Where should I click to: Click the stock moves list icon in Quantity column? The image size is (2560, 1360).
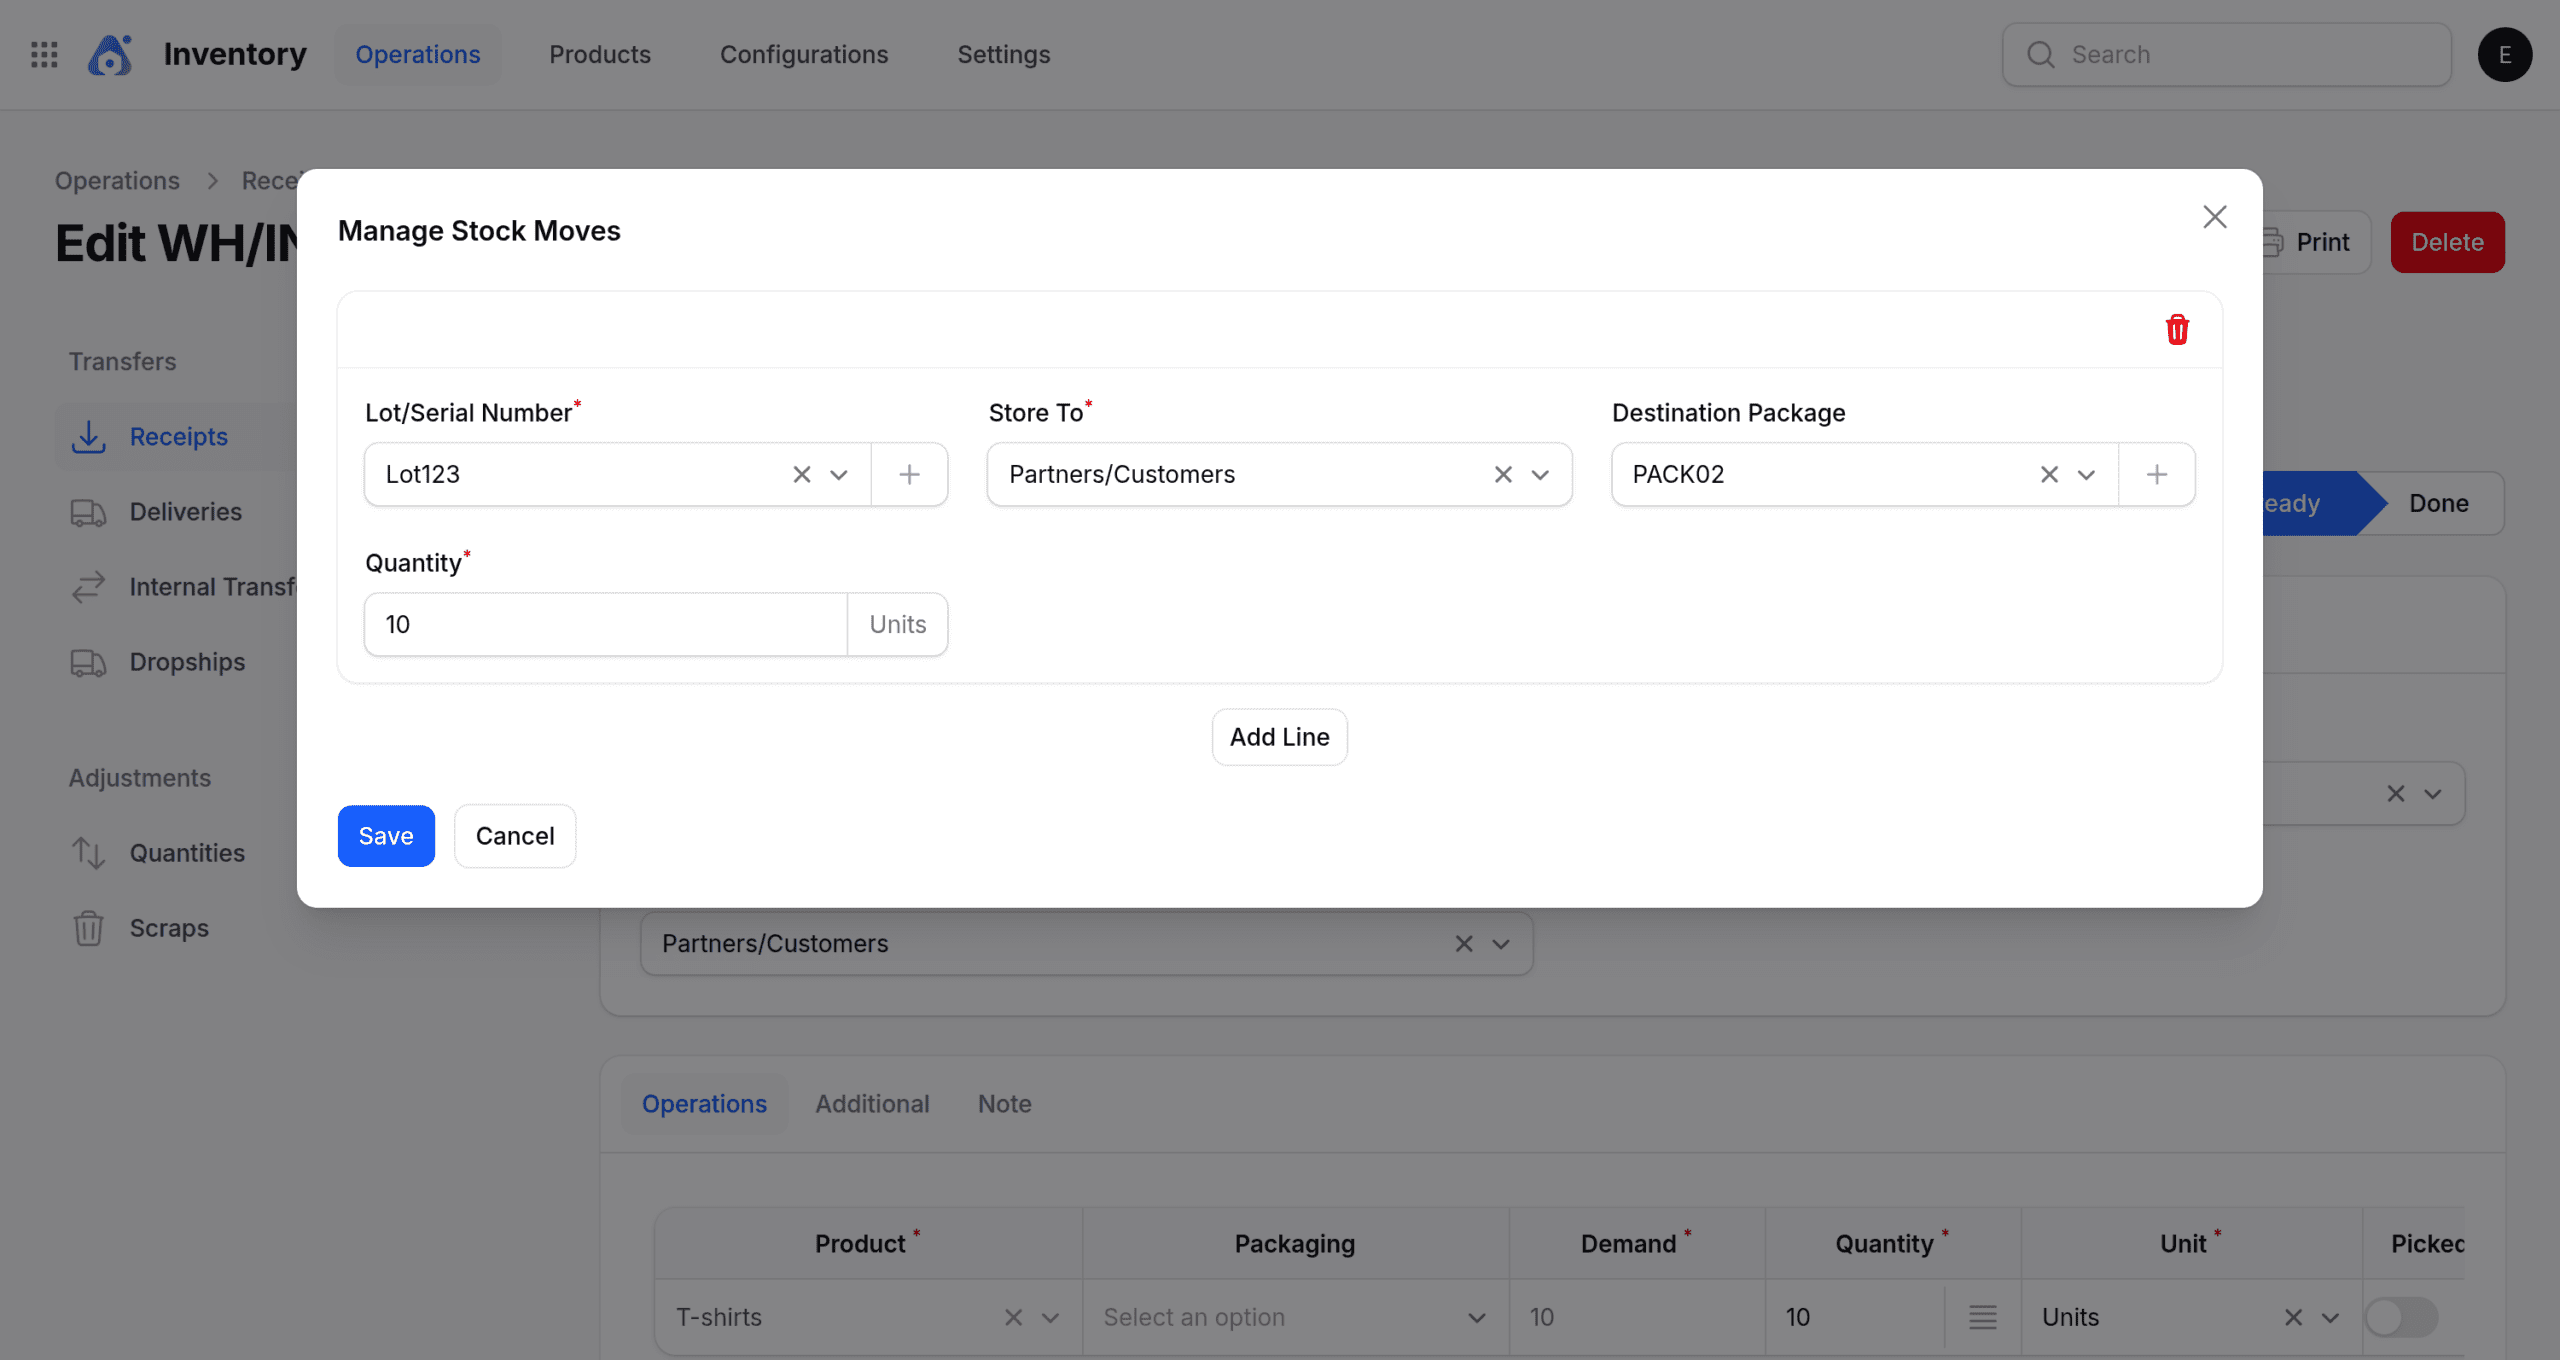coord(1982,1317)
